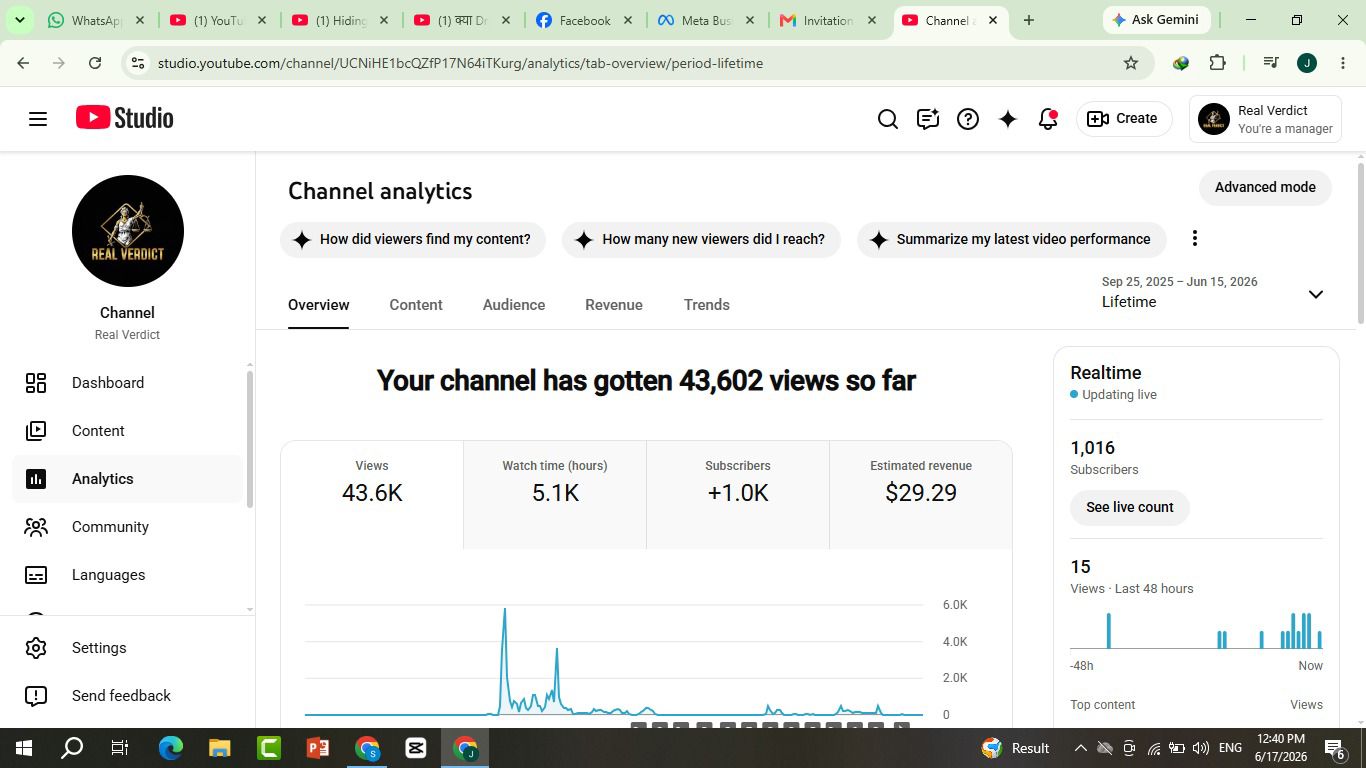Close the WhatsApp browser tab
Viewport: 1366px width, 768px height.
coord(140,20)
